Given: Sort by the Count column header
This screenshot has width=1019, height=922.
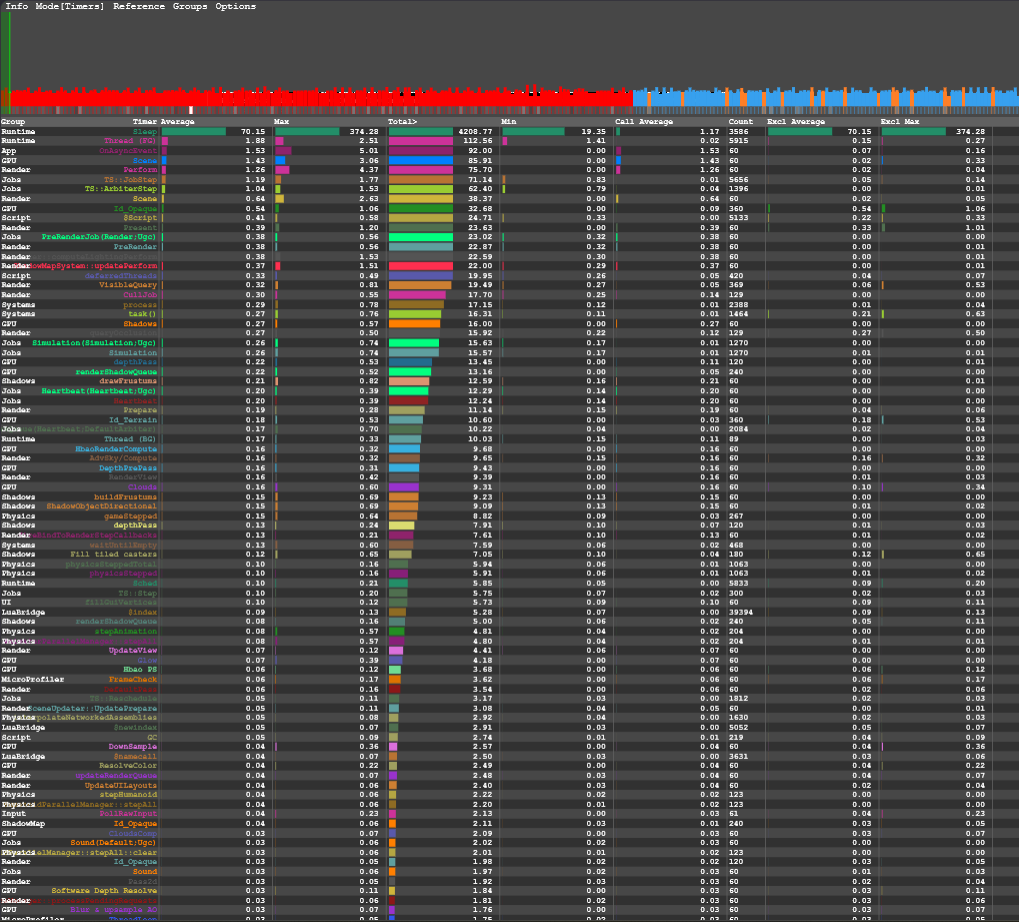Looking at the screenshot, I should click(x=740, y=122).
